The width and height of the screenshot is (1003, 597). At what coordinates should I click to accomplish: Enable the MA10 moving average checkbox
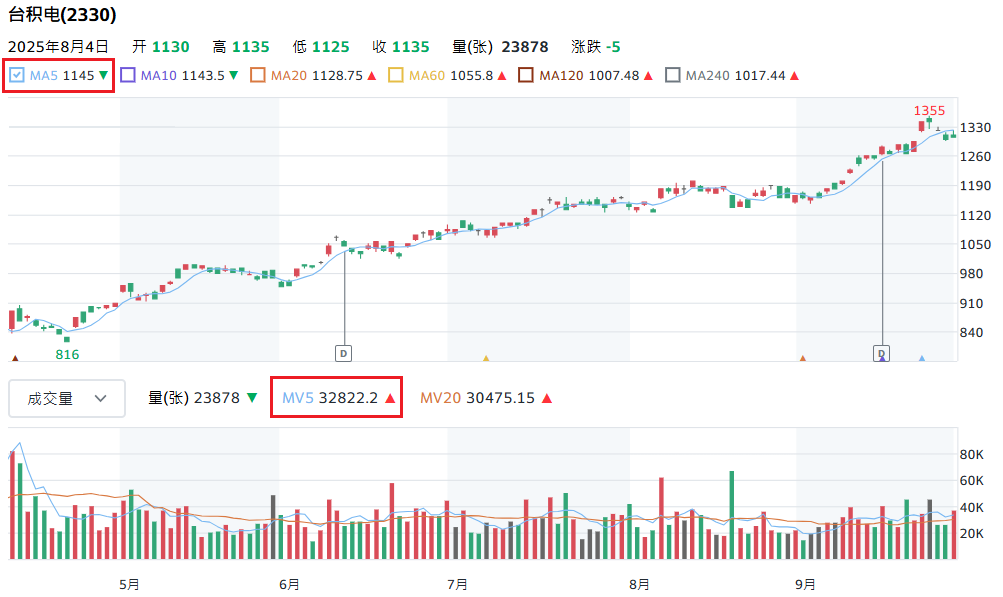(128, 76)
